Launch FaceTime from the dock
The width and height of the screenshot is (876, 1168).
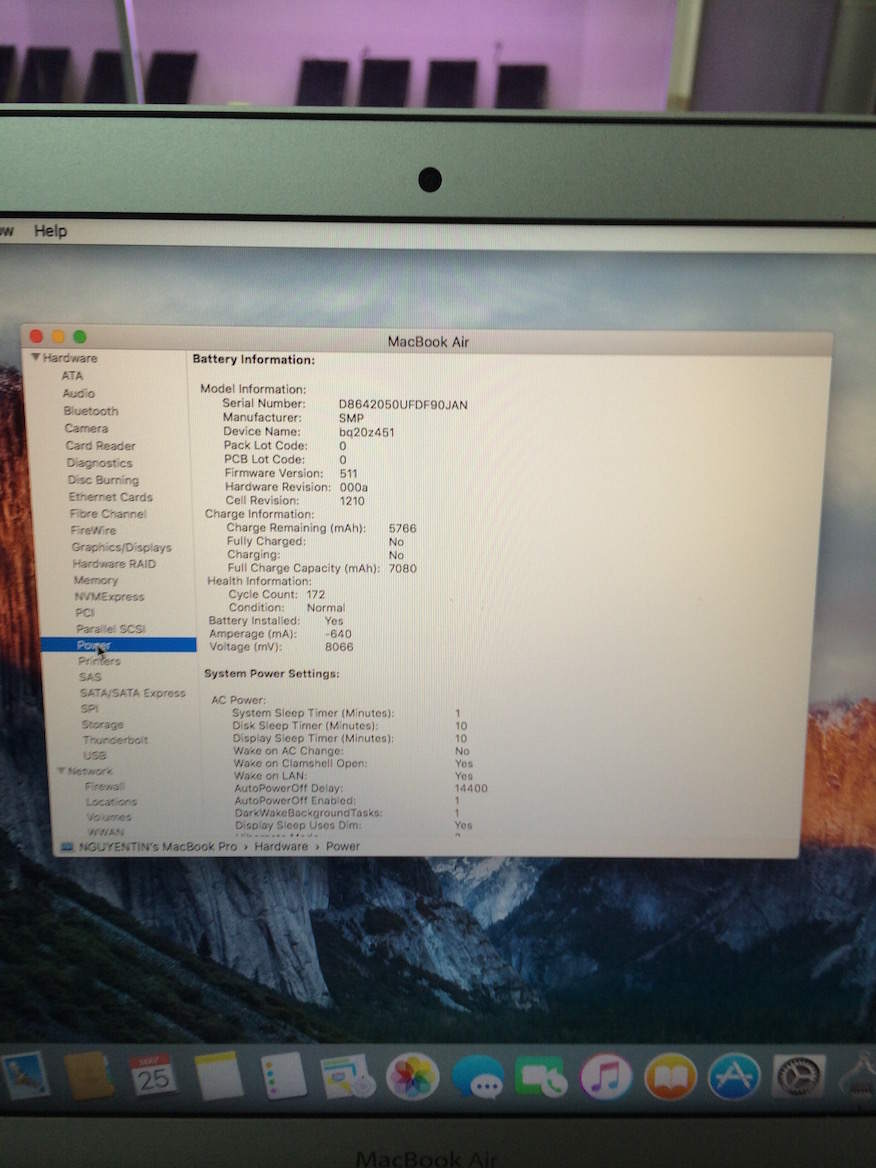pyautogui.click(x=541, y=1077)
